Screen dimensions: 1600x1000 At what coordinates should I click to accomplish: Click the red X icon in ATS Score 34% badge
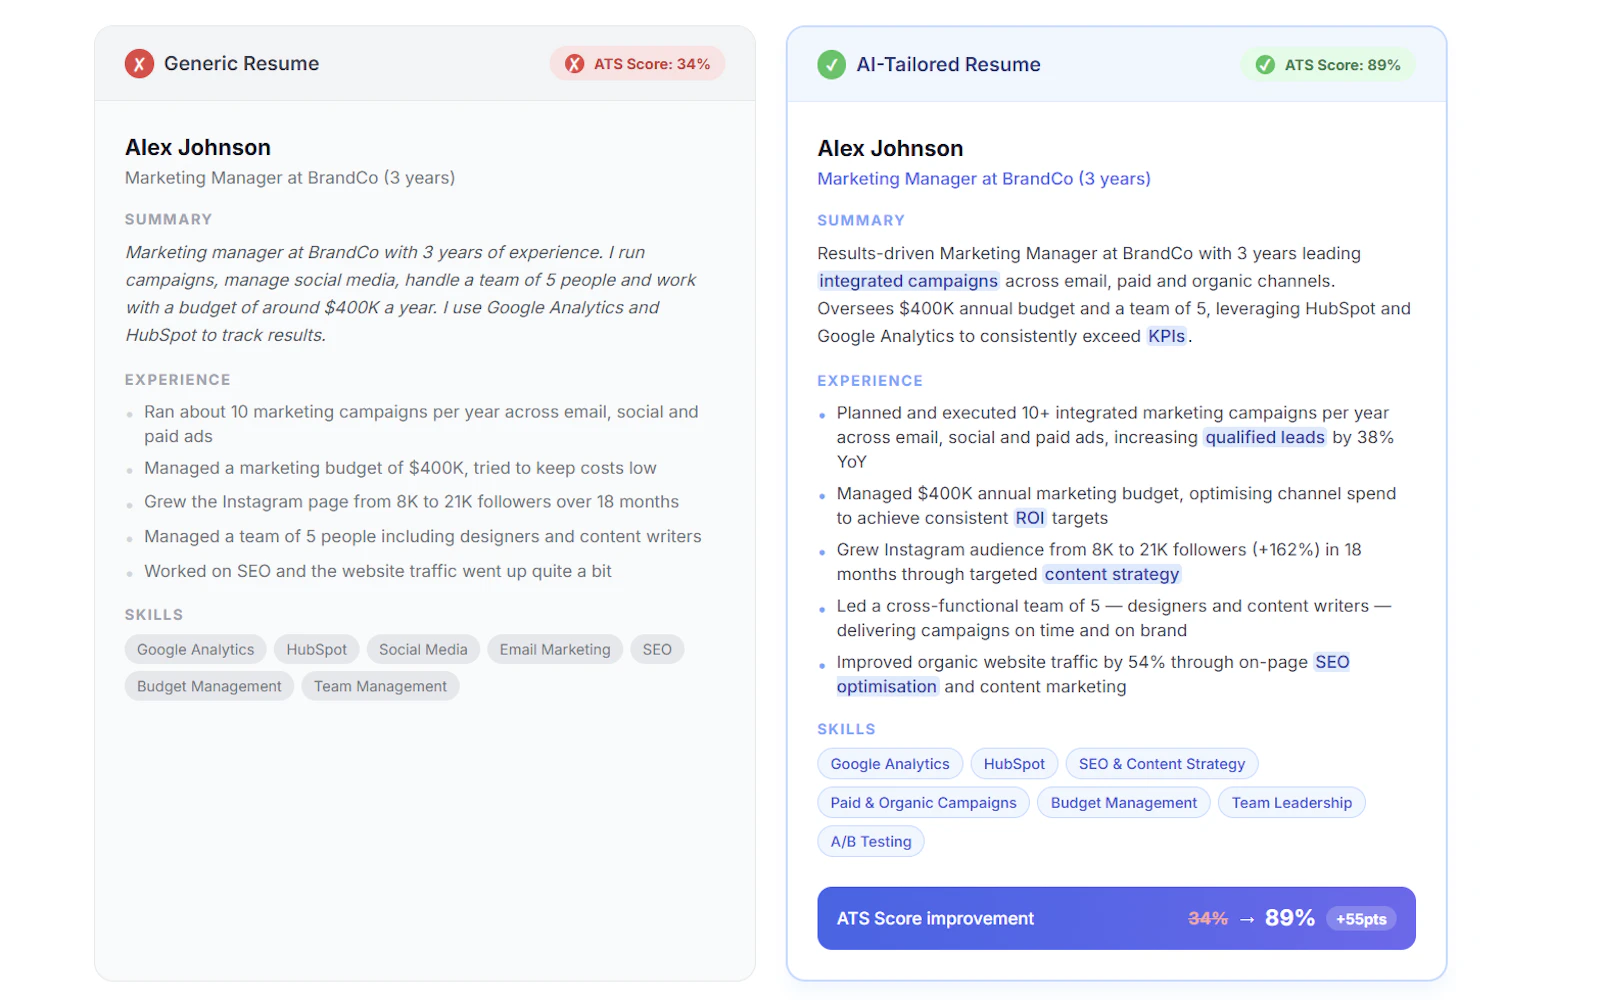click(574, 64)
